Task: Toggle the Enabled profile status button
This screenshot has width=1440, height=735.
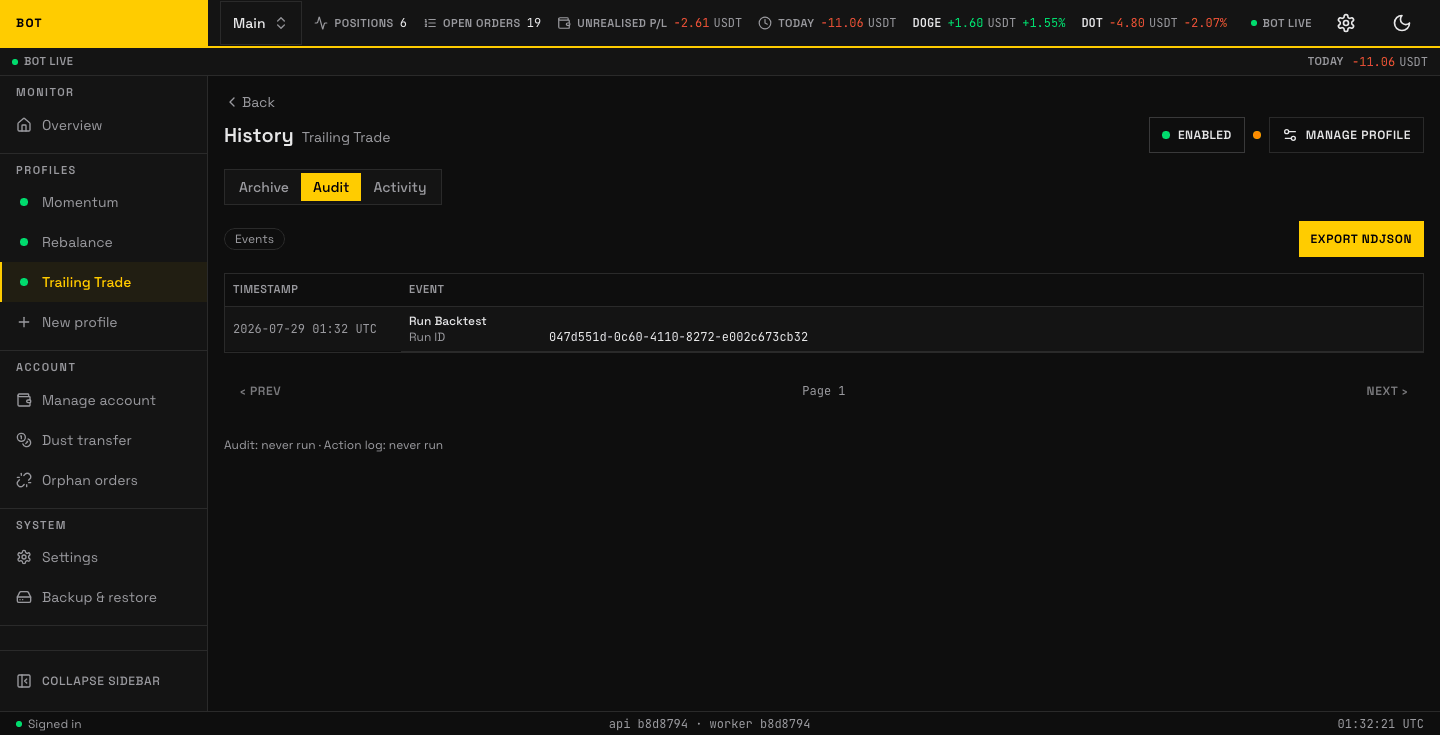Action: 1197,135
